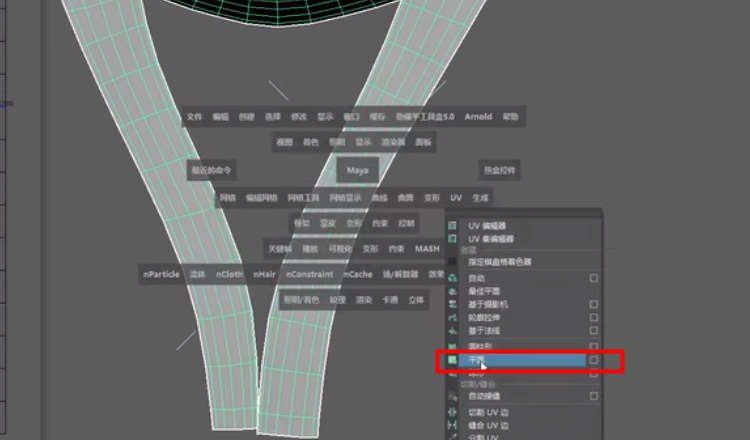Click the 指定棋盘格着色器 icon
Screen dimensions: 750x440
452,262
